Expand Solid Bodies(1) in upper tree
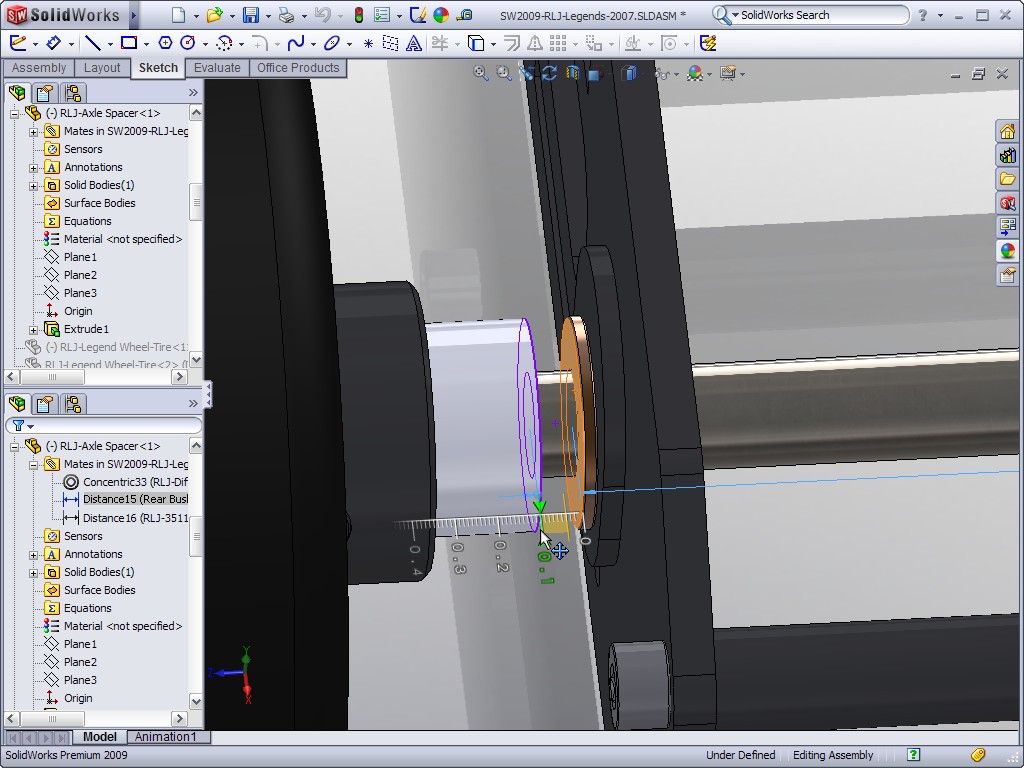The width and height of the screenshot is (1024, 768). click(x=33, y=186)
